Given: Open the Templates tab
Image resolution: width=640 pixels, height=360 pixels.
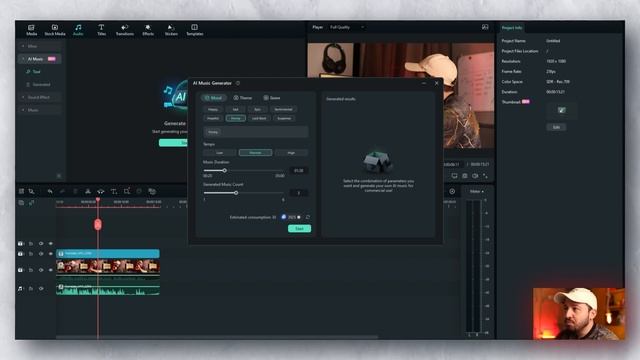Looking at the screenshot, I should pos(195,30).
